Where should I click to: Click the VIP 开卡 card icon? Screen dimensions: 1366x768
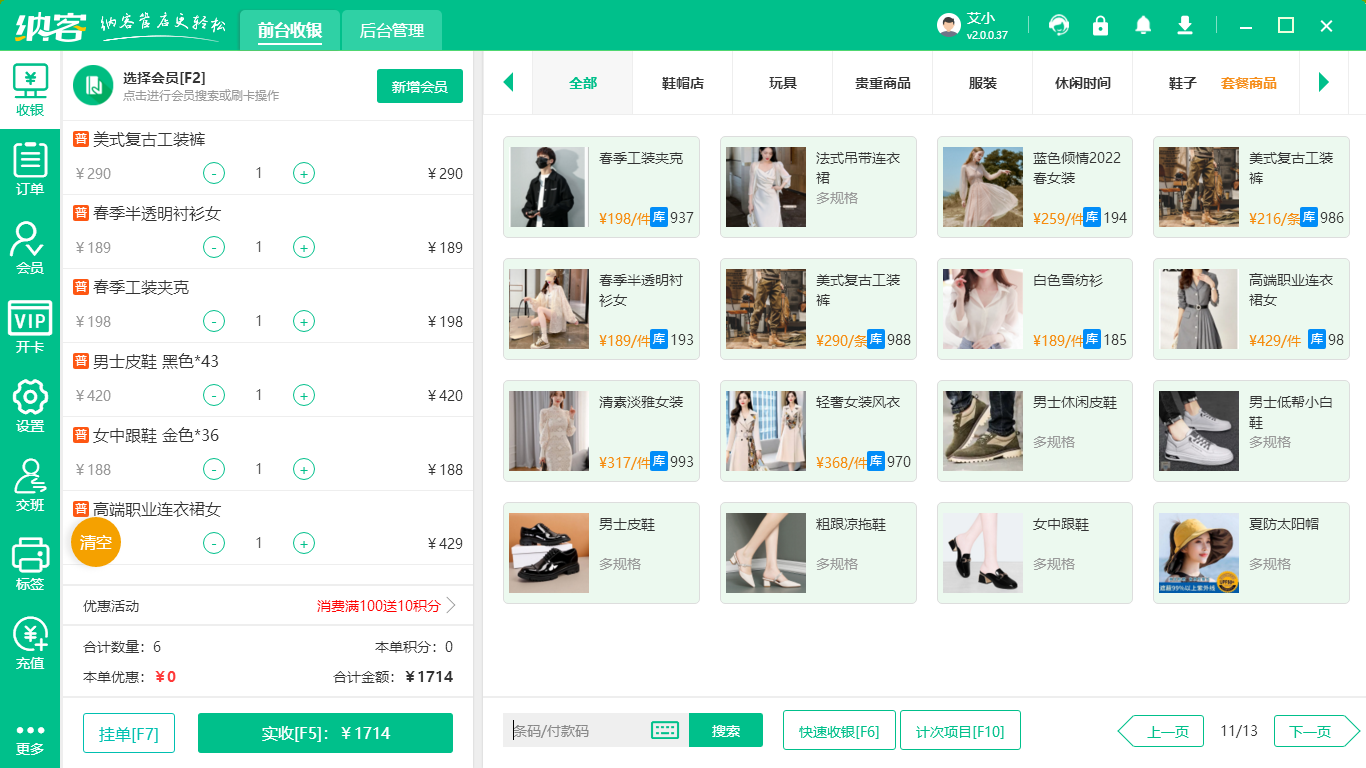pyautogui.click(x=30, y=327)
